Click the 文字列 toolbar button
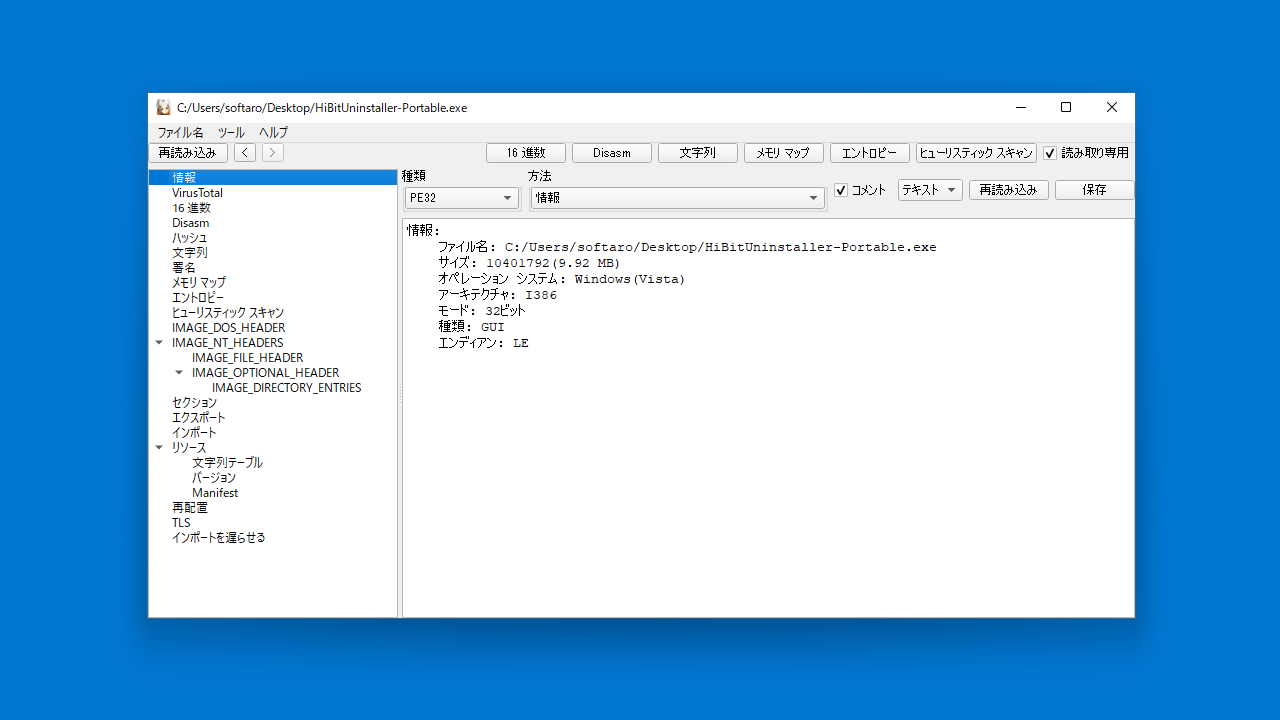This screenshot has width=1280, height=720. click(698, 153)
